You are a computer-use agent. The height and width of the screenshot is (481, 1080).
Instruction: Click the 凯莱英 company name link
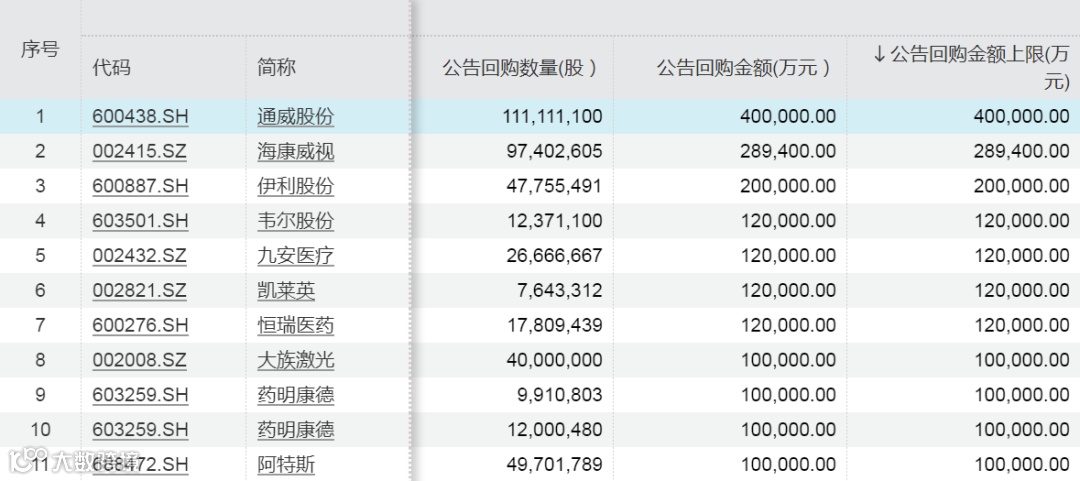click(x=287, y=291)
